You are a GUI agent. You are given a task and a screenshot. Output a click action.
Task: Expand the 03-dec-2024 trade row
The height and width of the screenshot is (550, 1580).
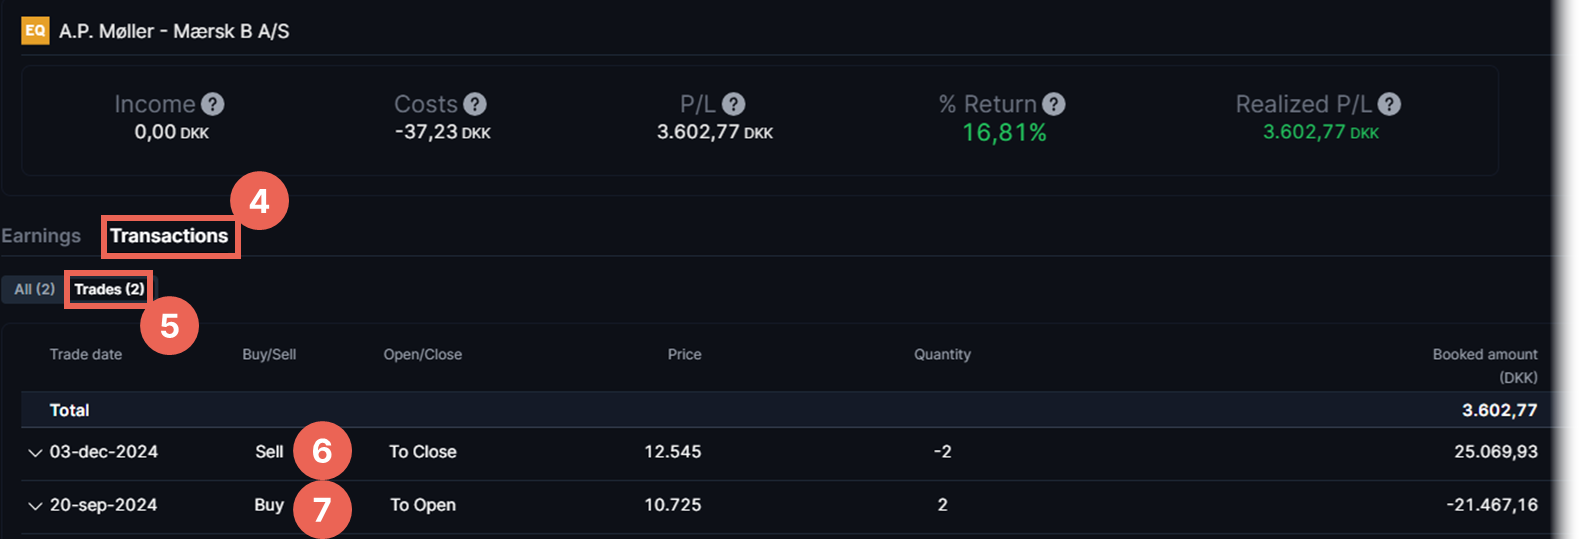(x=35, y=453)
